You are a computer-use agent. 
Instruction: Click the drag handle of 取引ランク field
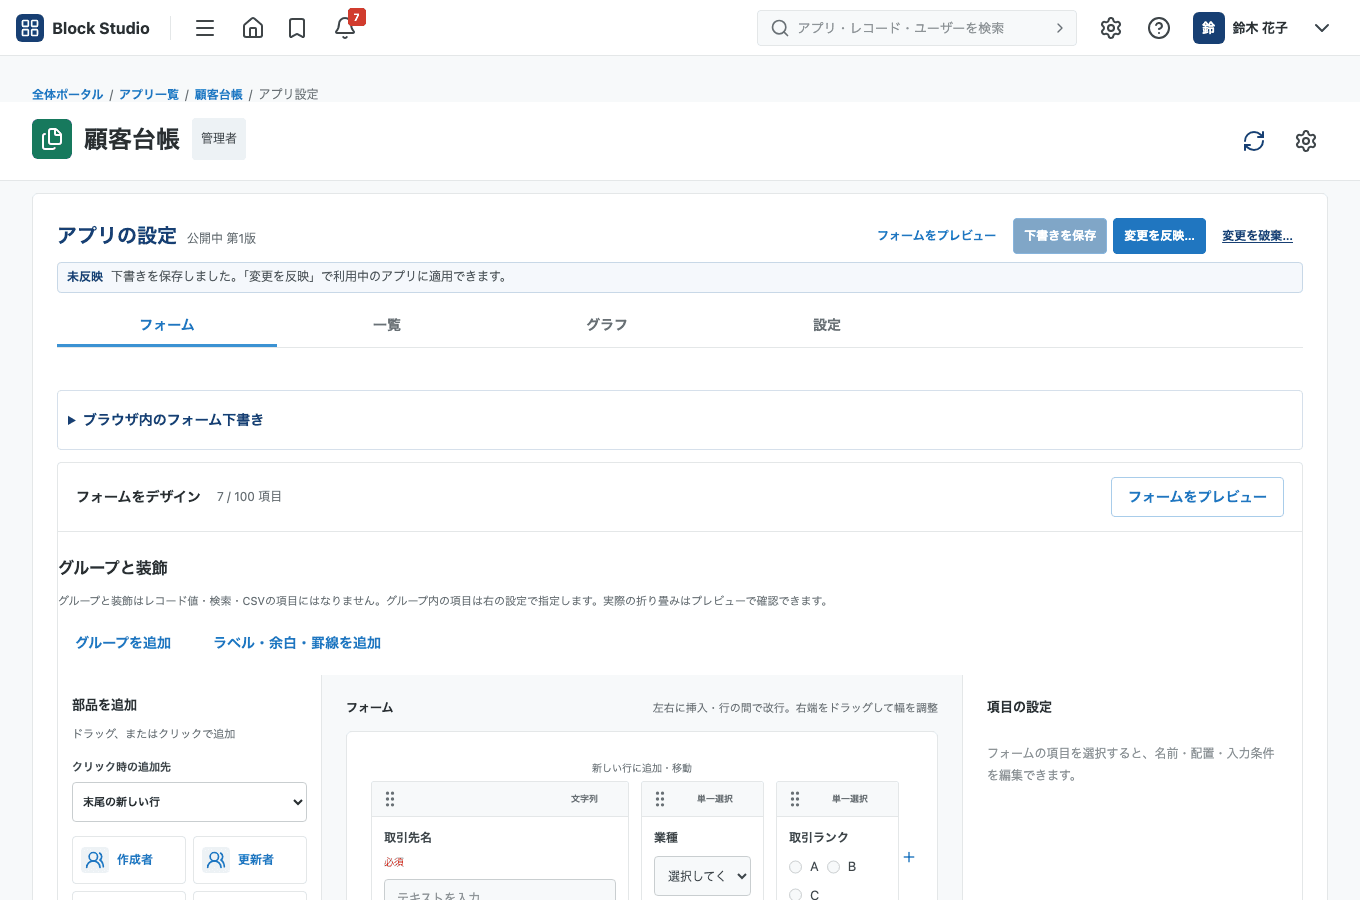pyautogui.click(x=795, y=799)
